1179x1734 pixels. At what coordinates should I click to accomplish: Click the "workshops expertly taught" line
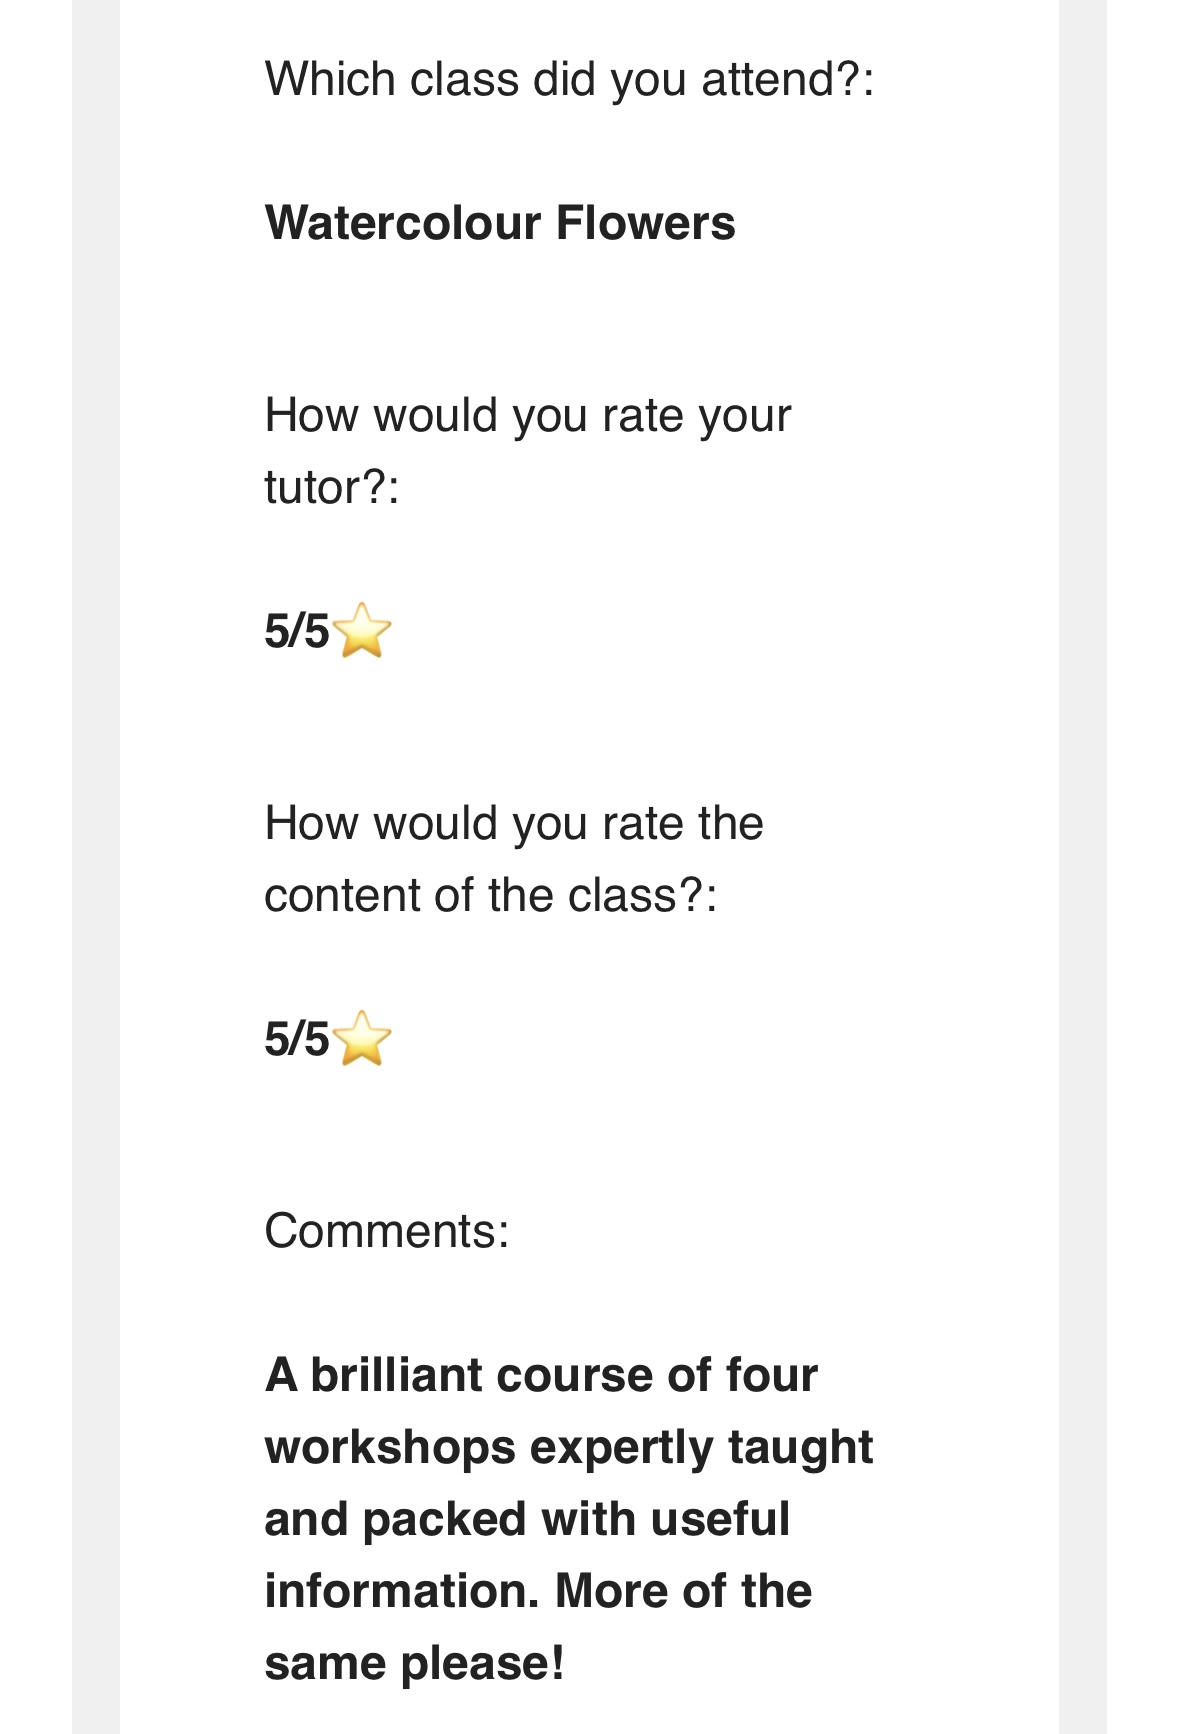568,1447
